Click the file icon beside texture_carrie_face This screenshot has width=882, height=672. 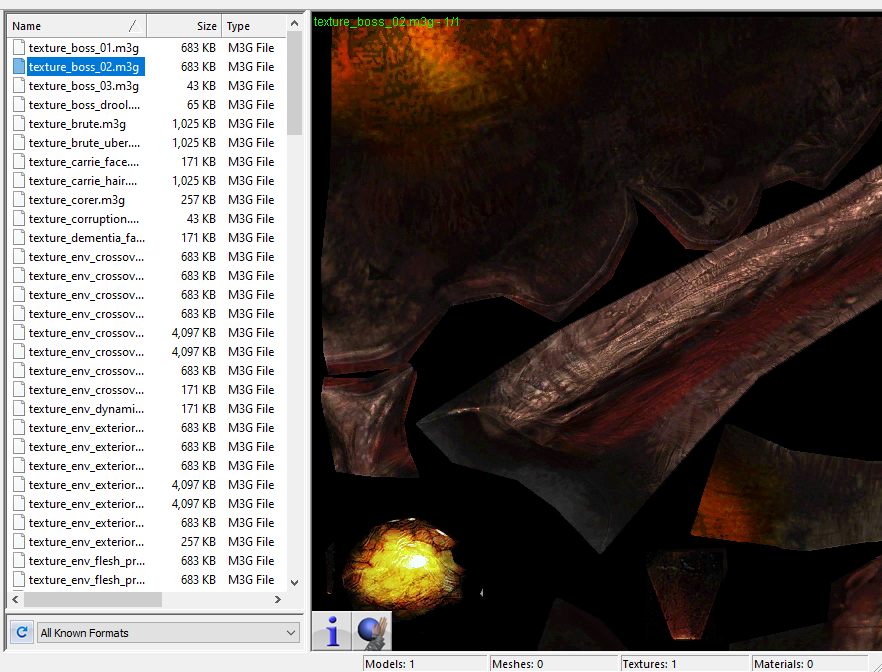(19, 162)
